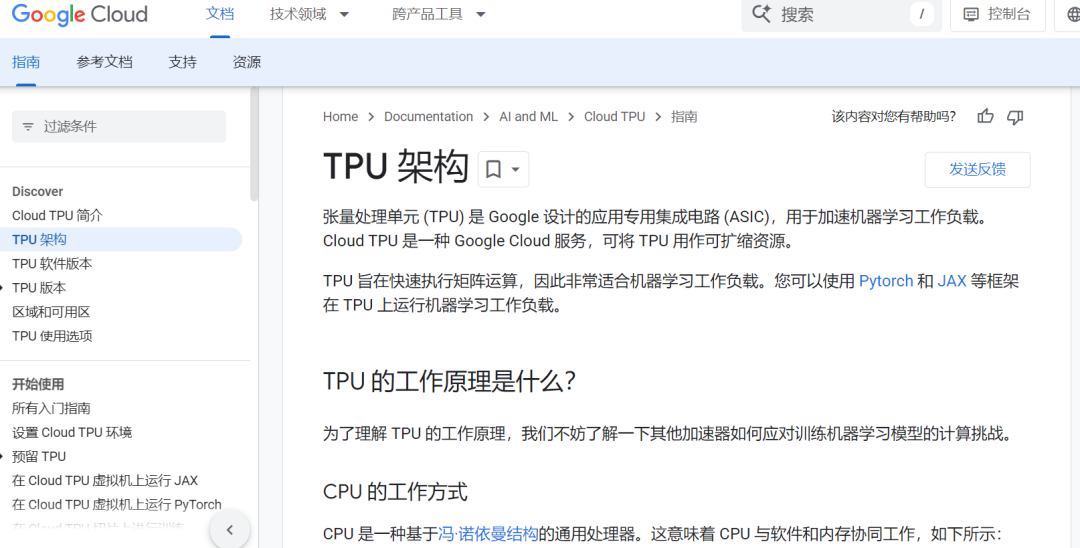Switch to the 参考文档 tab
Viewport: 1080px width, 548px height.
pyautogui.click(x=104, y=62)
